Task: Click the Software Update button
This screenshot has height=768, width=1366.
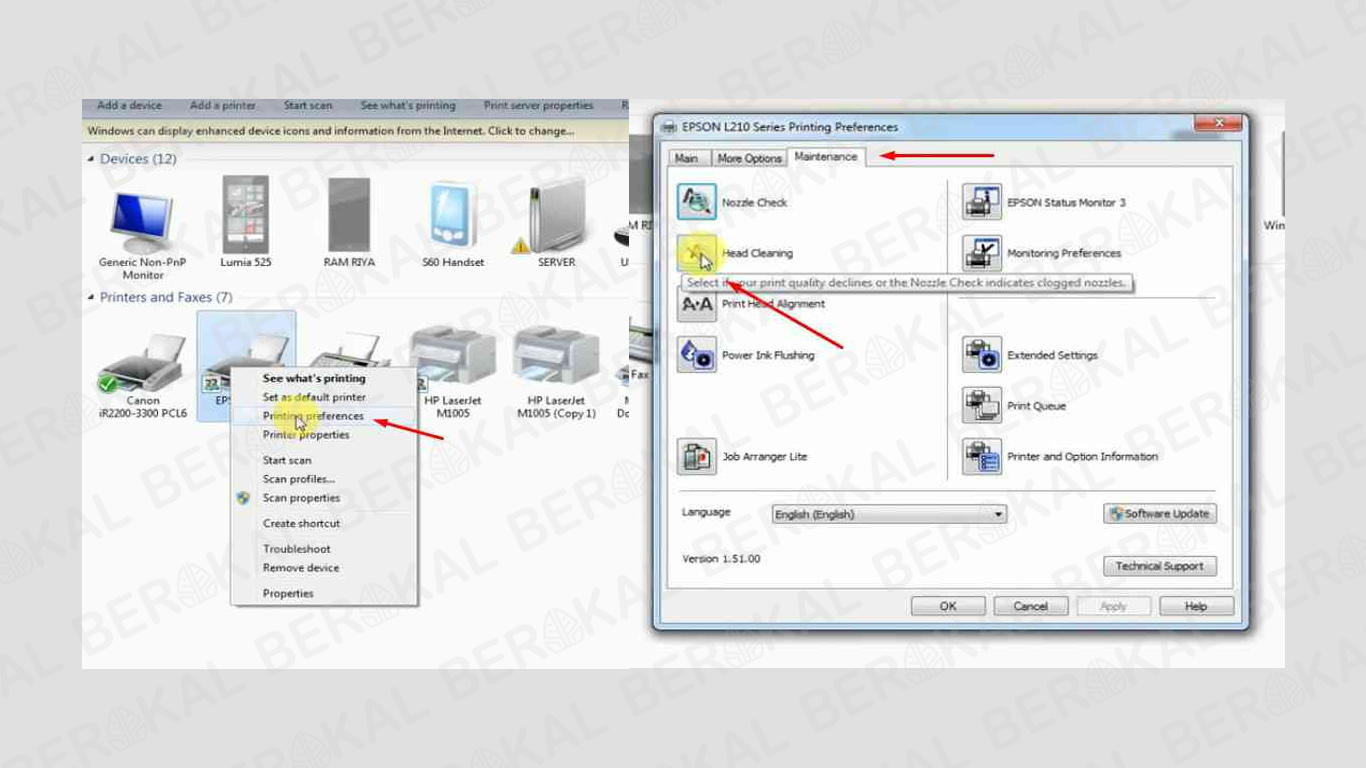Action: pos(1160,514)
